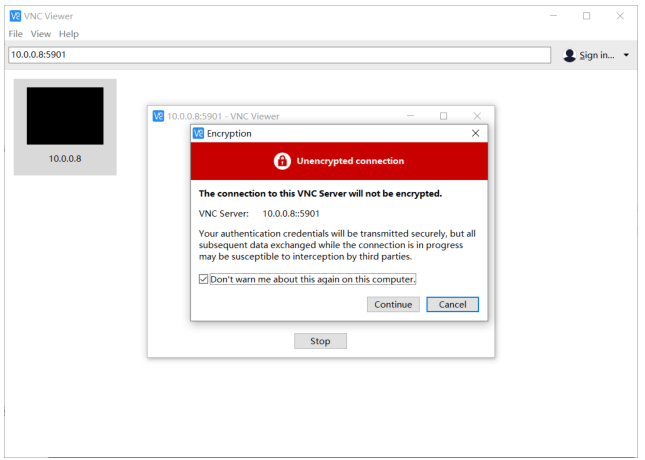Open the View menu

[40, 34]
